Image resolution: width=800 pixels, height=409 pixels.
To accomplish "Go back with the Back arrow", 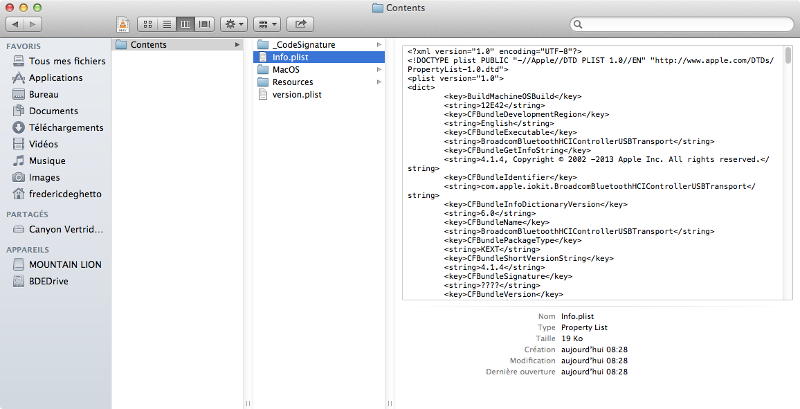I will [x=15, y=24].
